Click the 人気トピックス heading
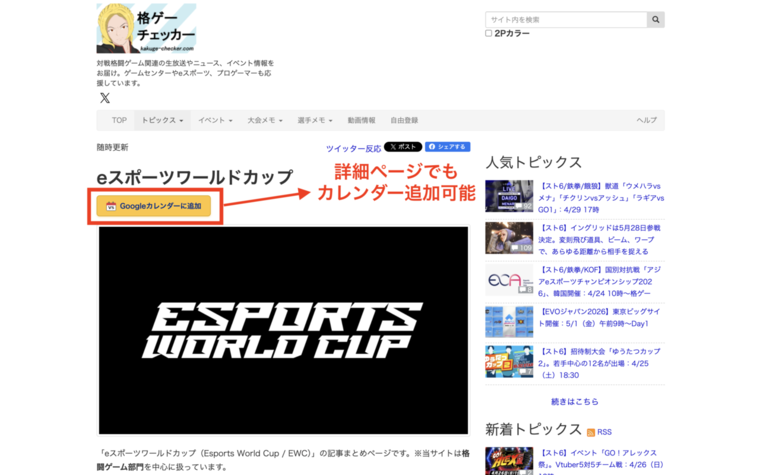This screenshot has width=760, height=475. [533, 162]
